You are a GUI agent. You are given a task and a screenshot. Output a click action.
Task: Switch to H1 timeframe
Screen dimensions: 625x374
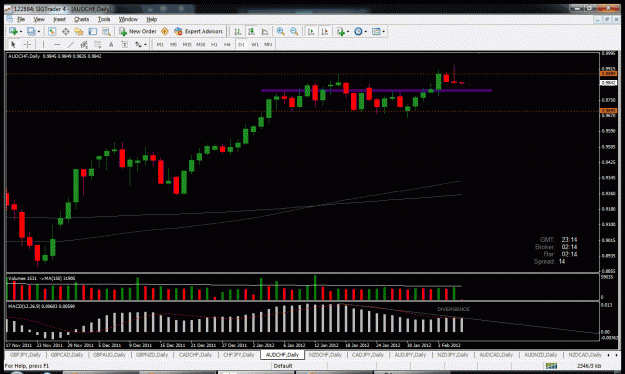pyautogui.click(x=214, y=45)
